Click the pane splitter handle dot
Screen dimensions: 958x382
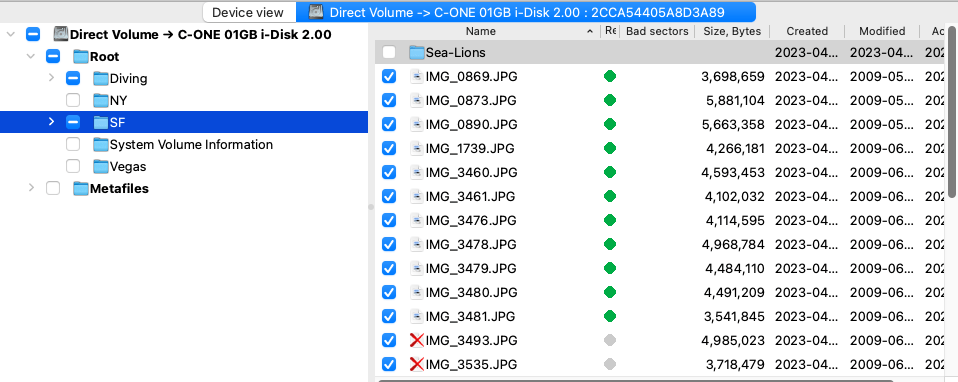[x=371, y=207]
